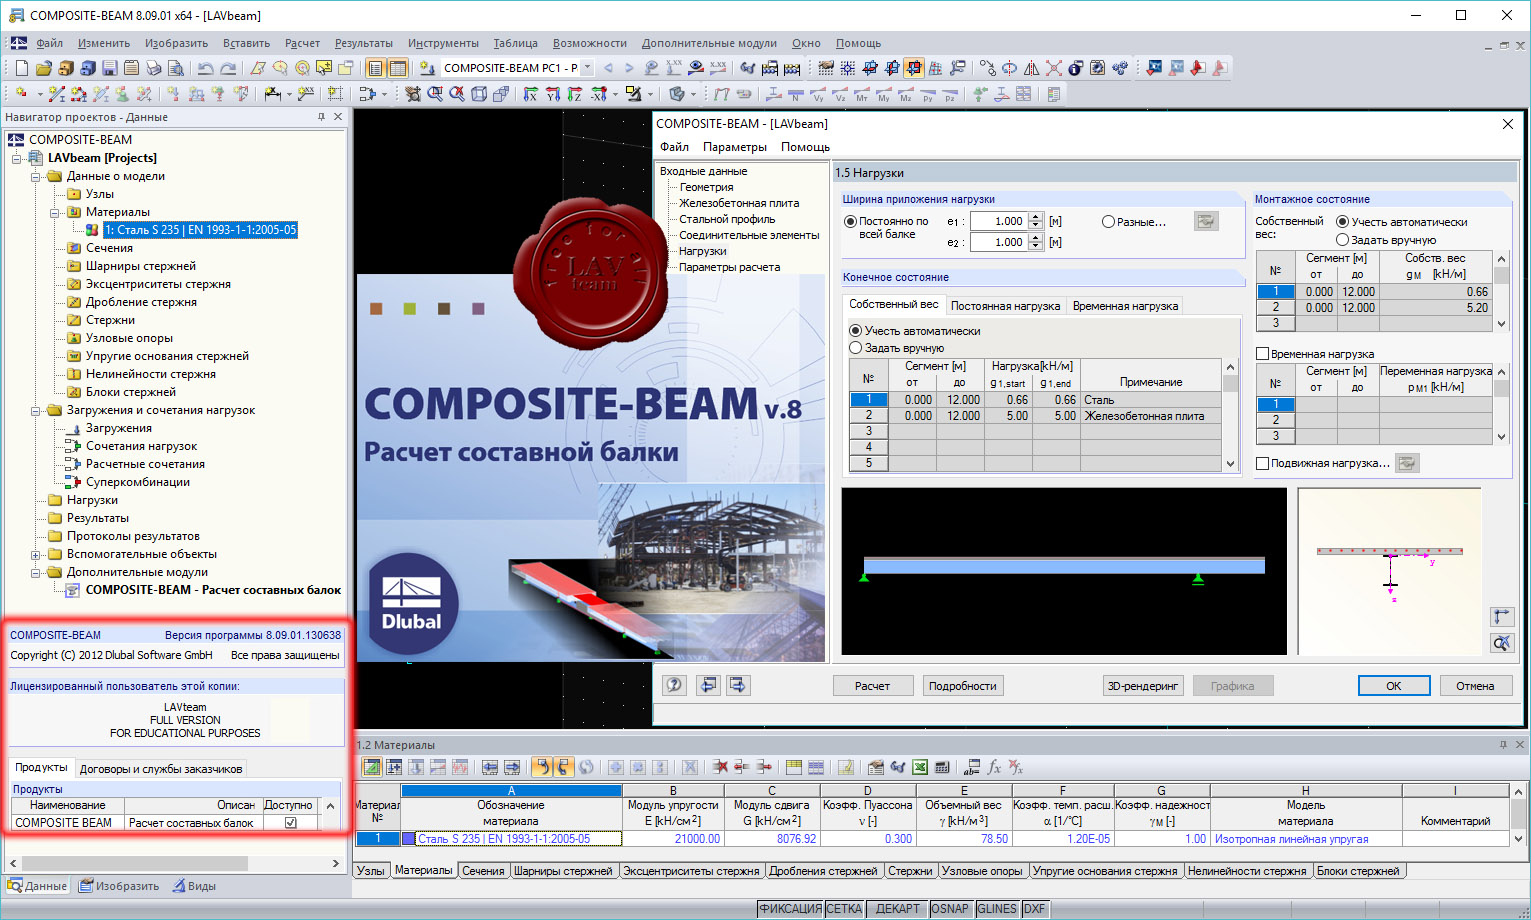The image size is (1531, 920).
Task: Click the Redo arrow in main toolbar
Action: coord(228,68)
